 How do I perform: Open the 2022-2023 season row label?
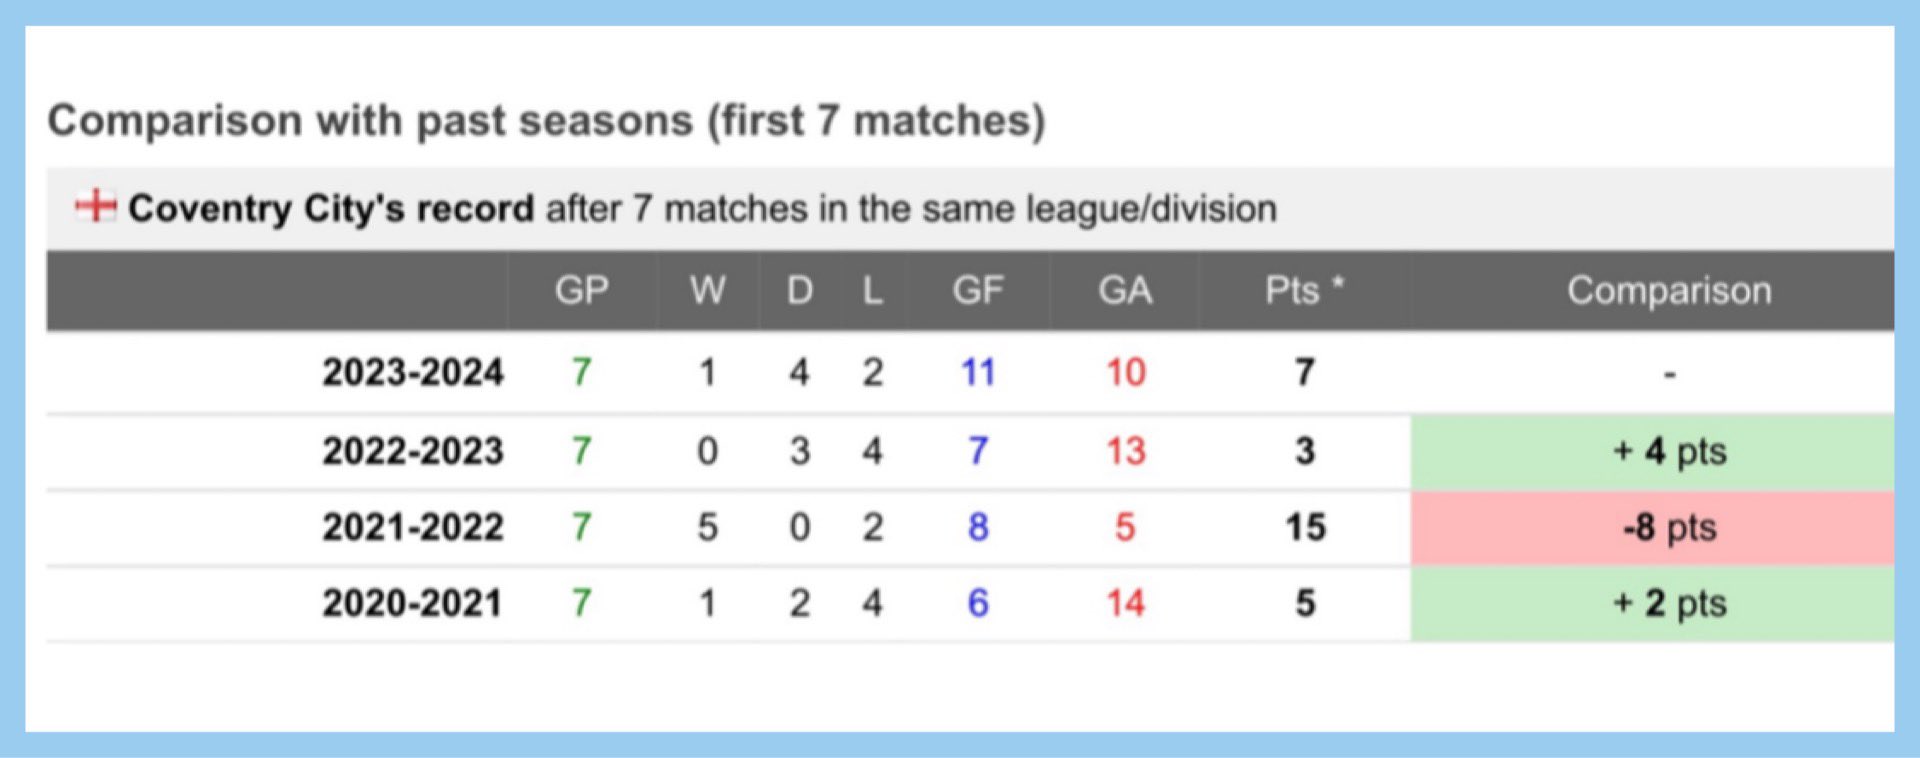tap(413, 451)
